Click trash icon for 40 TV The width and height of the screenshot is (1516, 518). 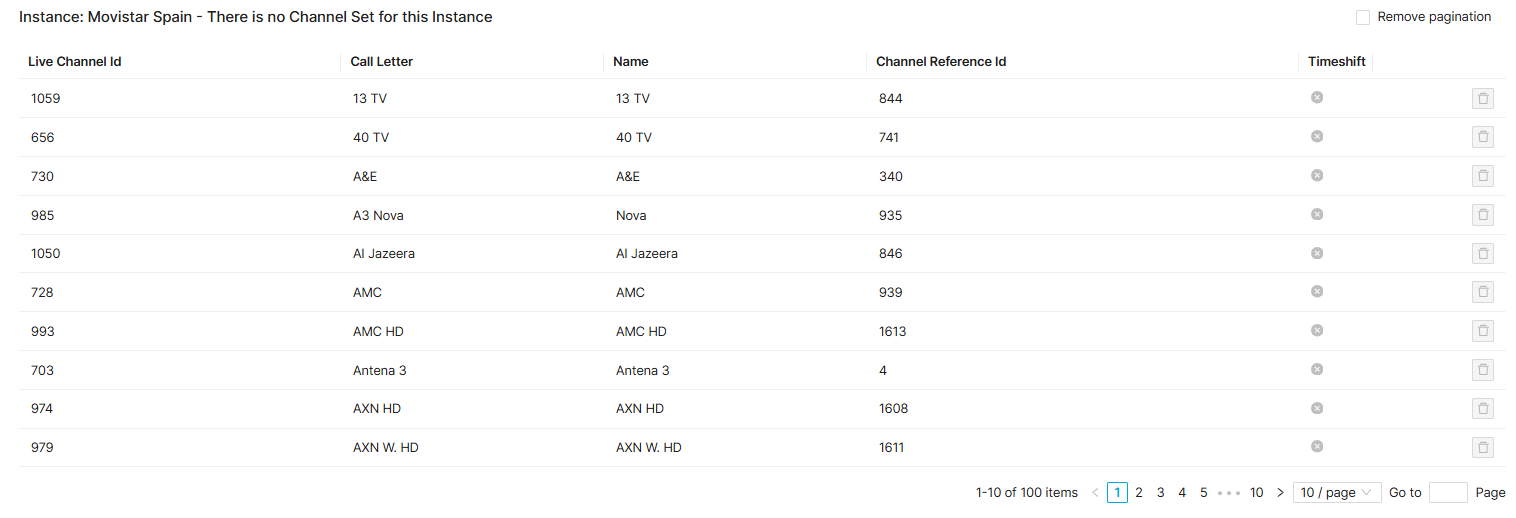pyautogui.click(x=1482, y=137)
